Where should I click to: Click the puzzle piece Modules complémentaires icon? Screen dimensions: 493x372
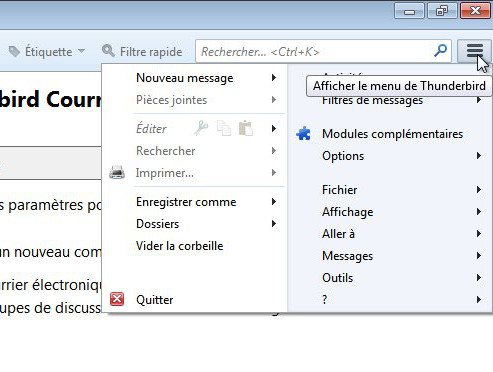point(304,134)
